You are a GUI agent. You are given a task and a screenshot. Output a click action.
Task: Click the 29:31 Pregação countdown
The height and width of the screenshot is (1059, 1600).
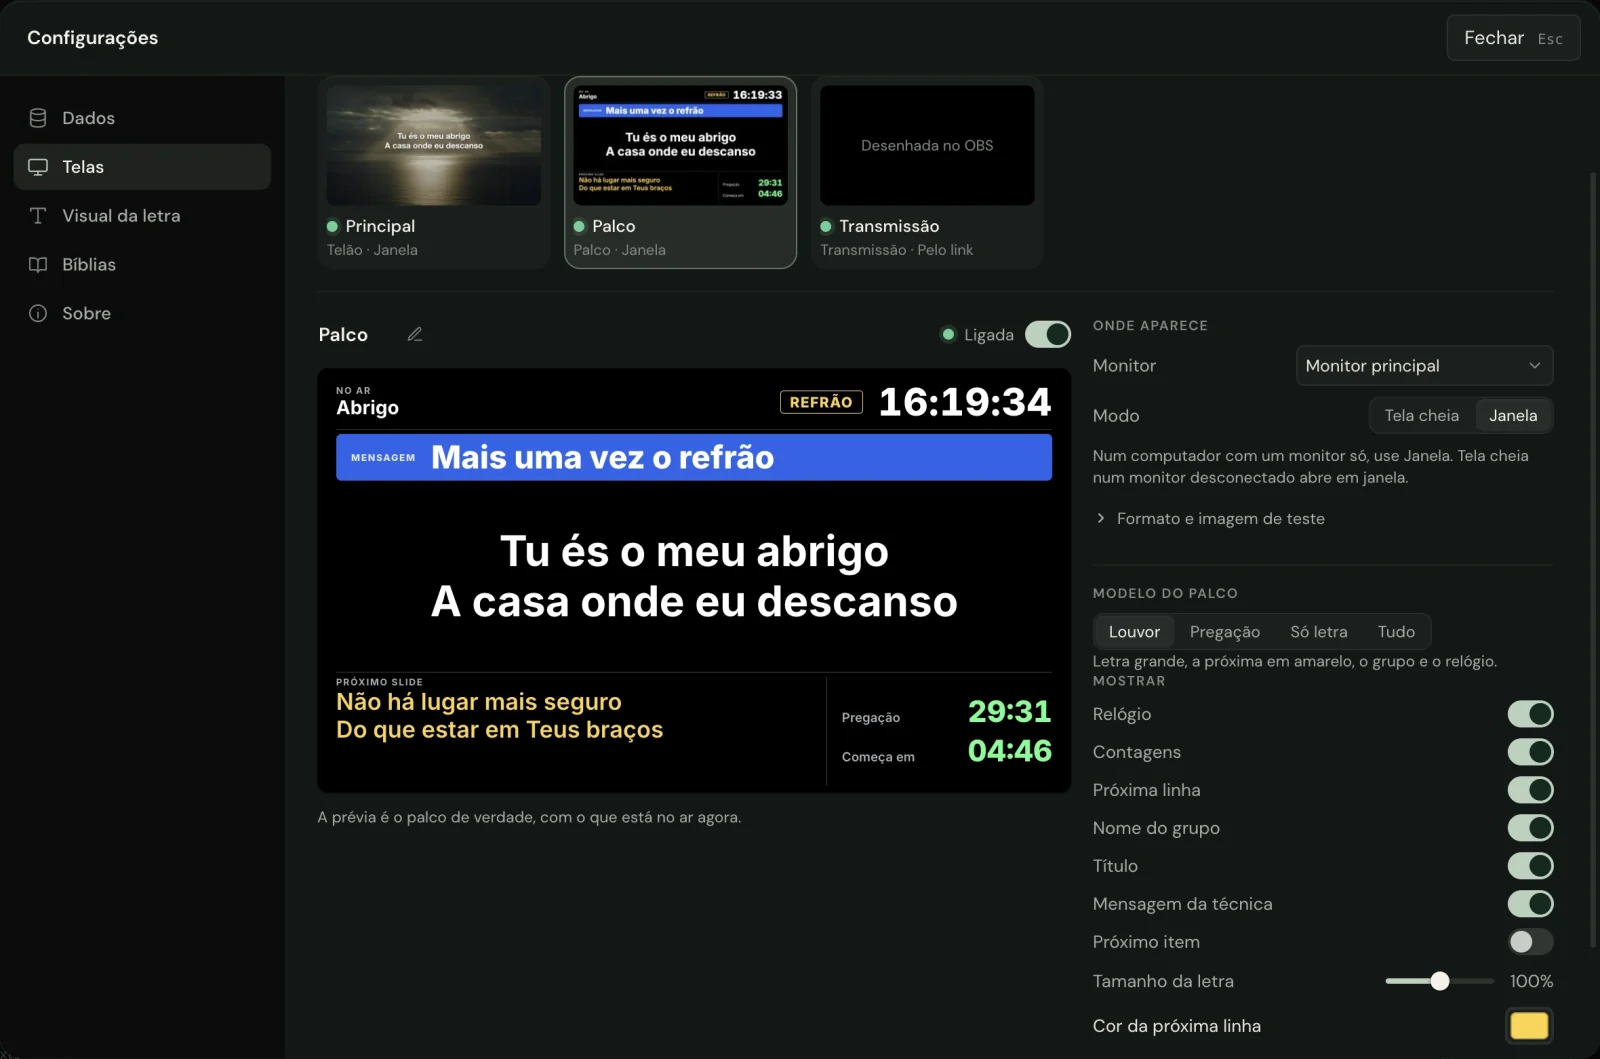coord(1009,711)
